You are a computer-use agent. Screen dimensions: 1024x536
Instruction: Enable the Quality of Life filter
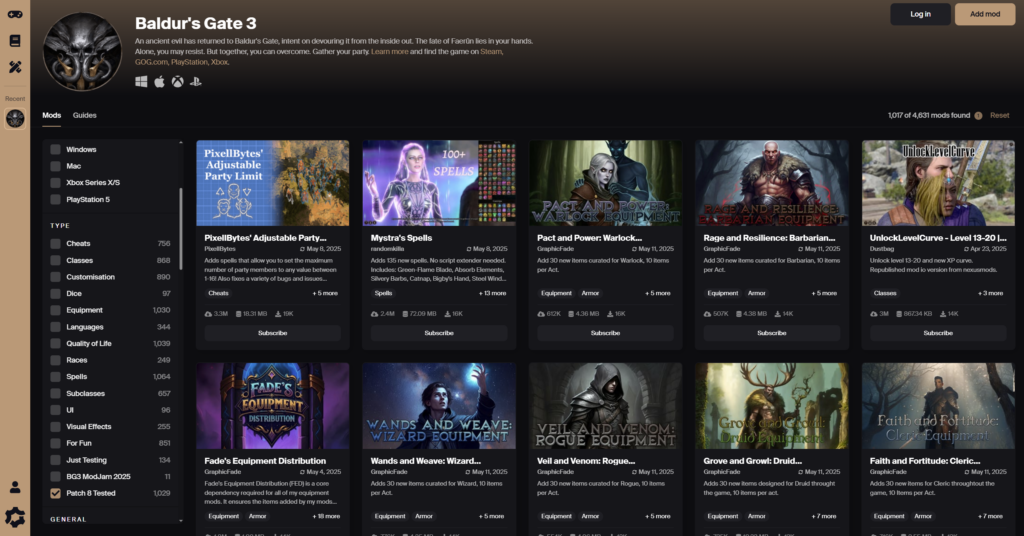56,343
